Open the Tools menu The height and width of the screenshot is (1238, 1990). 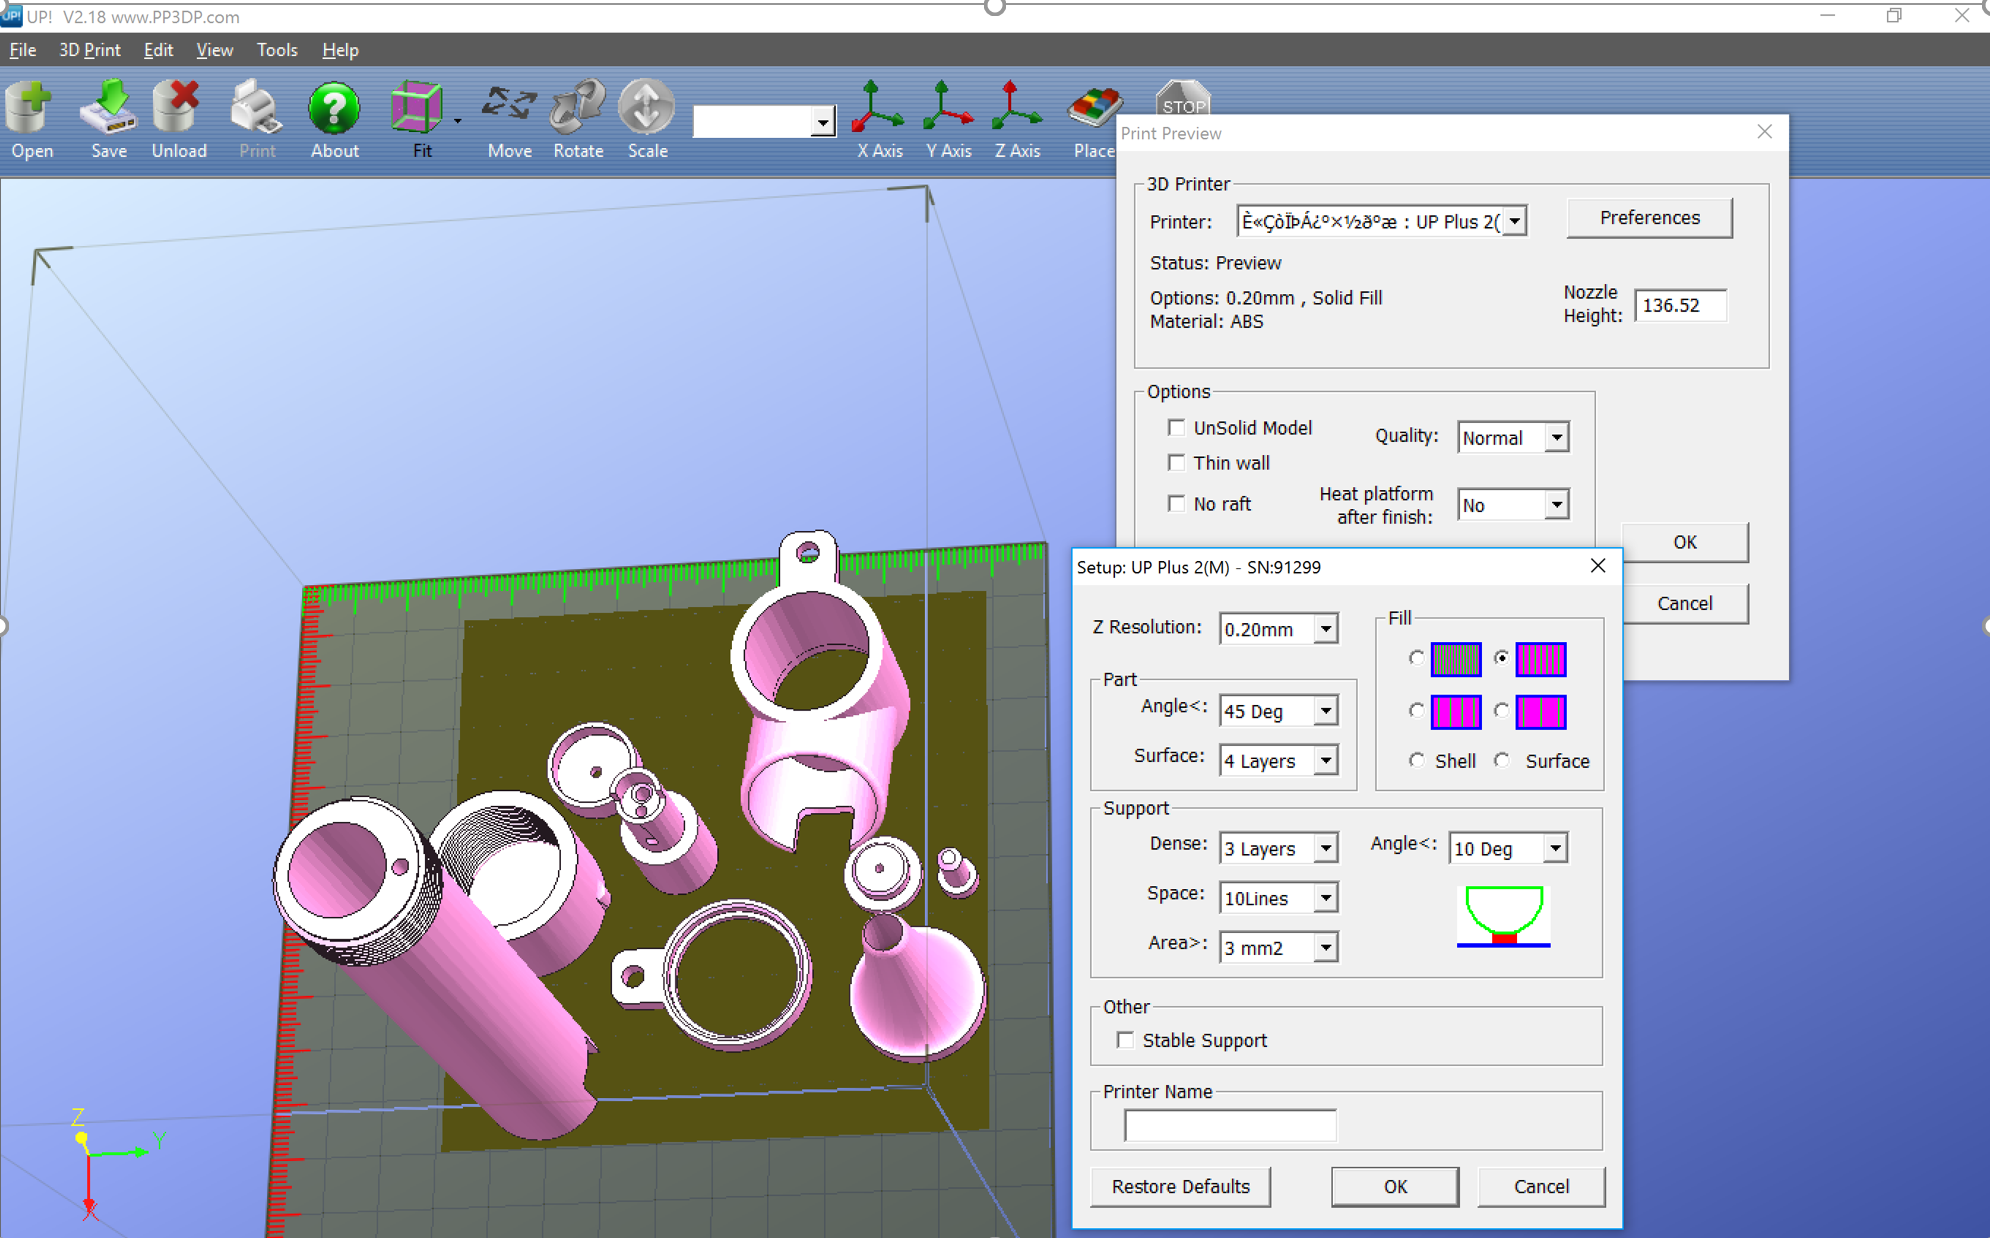(277, 50)
